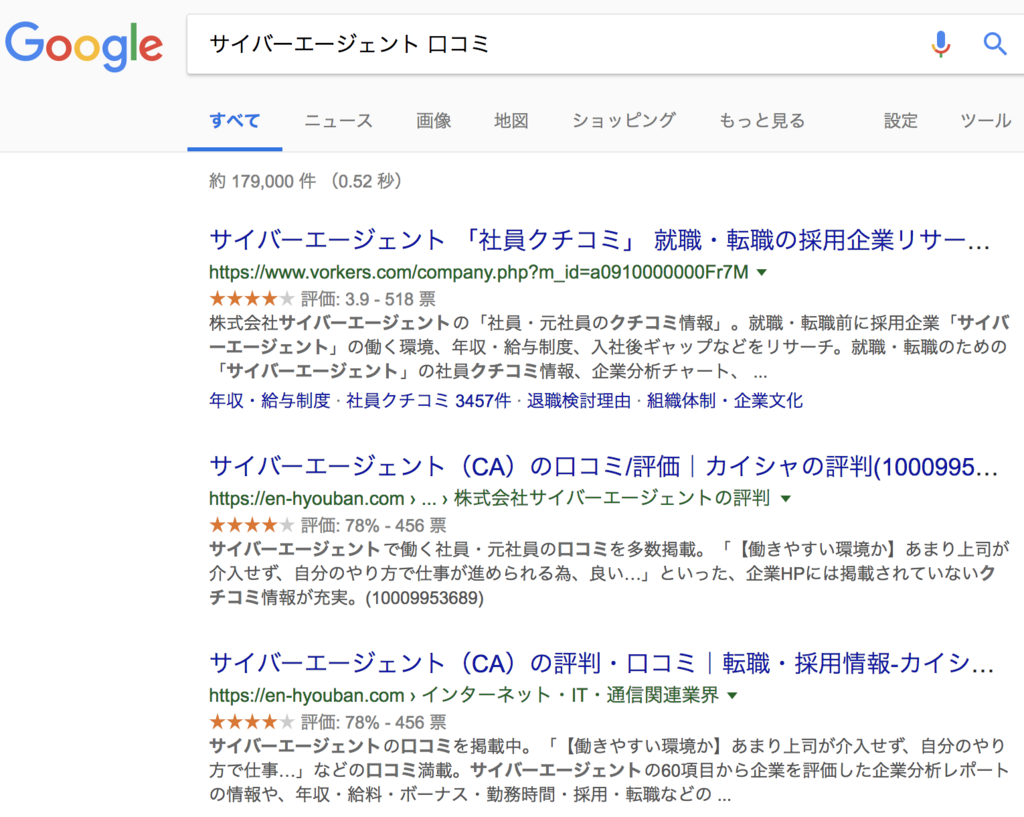Open the 口コミ/評価 | カイシャの評判 result title
The width and height of the screenshot is (1024, 817).
603,466
